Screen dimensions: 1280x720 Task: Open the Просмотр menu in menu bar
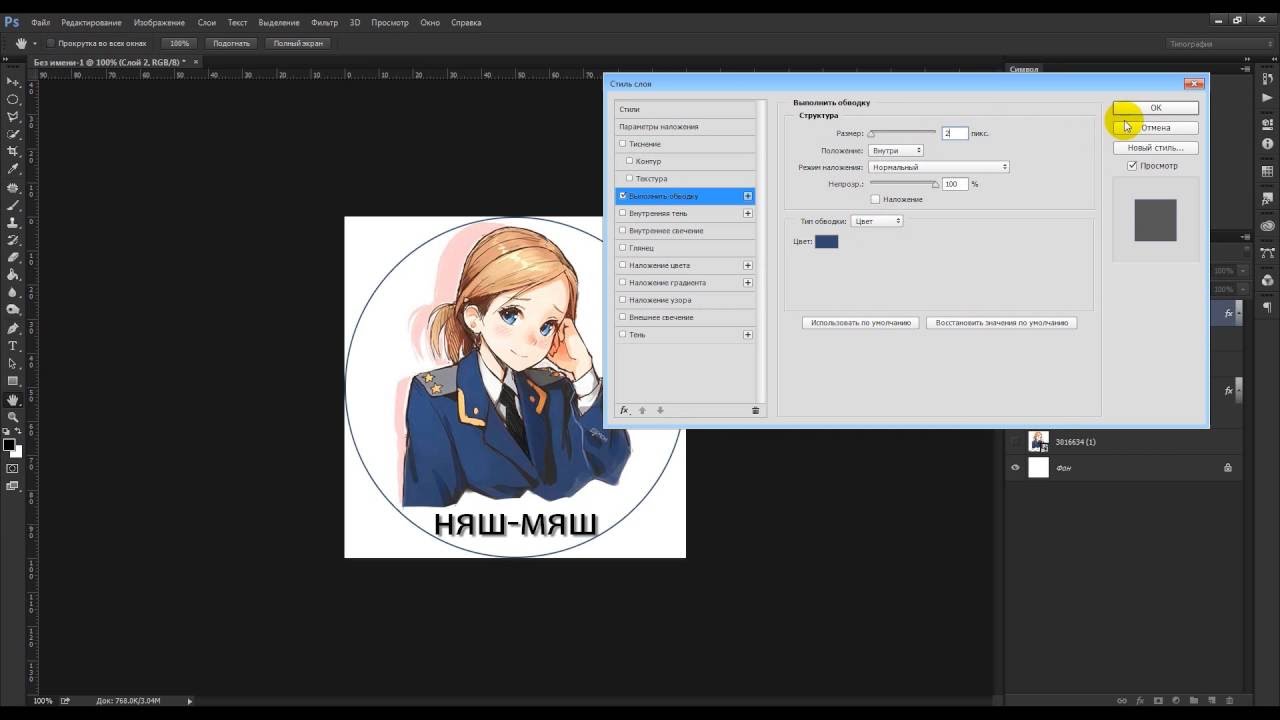390,22
